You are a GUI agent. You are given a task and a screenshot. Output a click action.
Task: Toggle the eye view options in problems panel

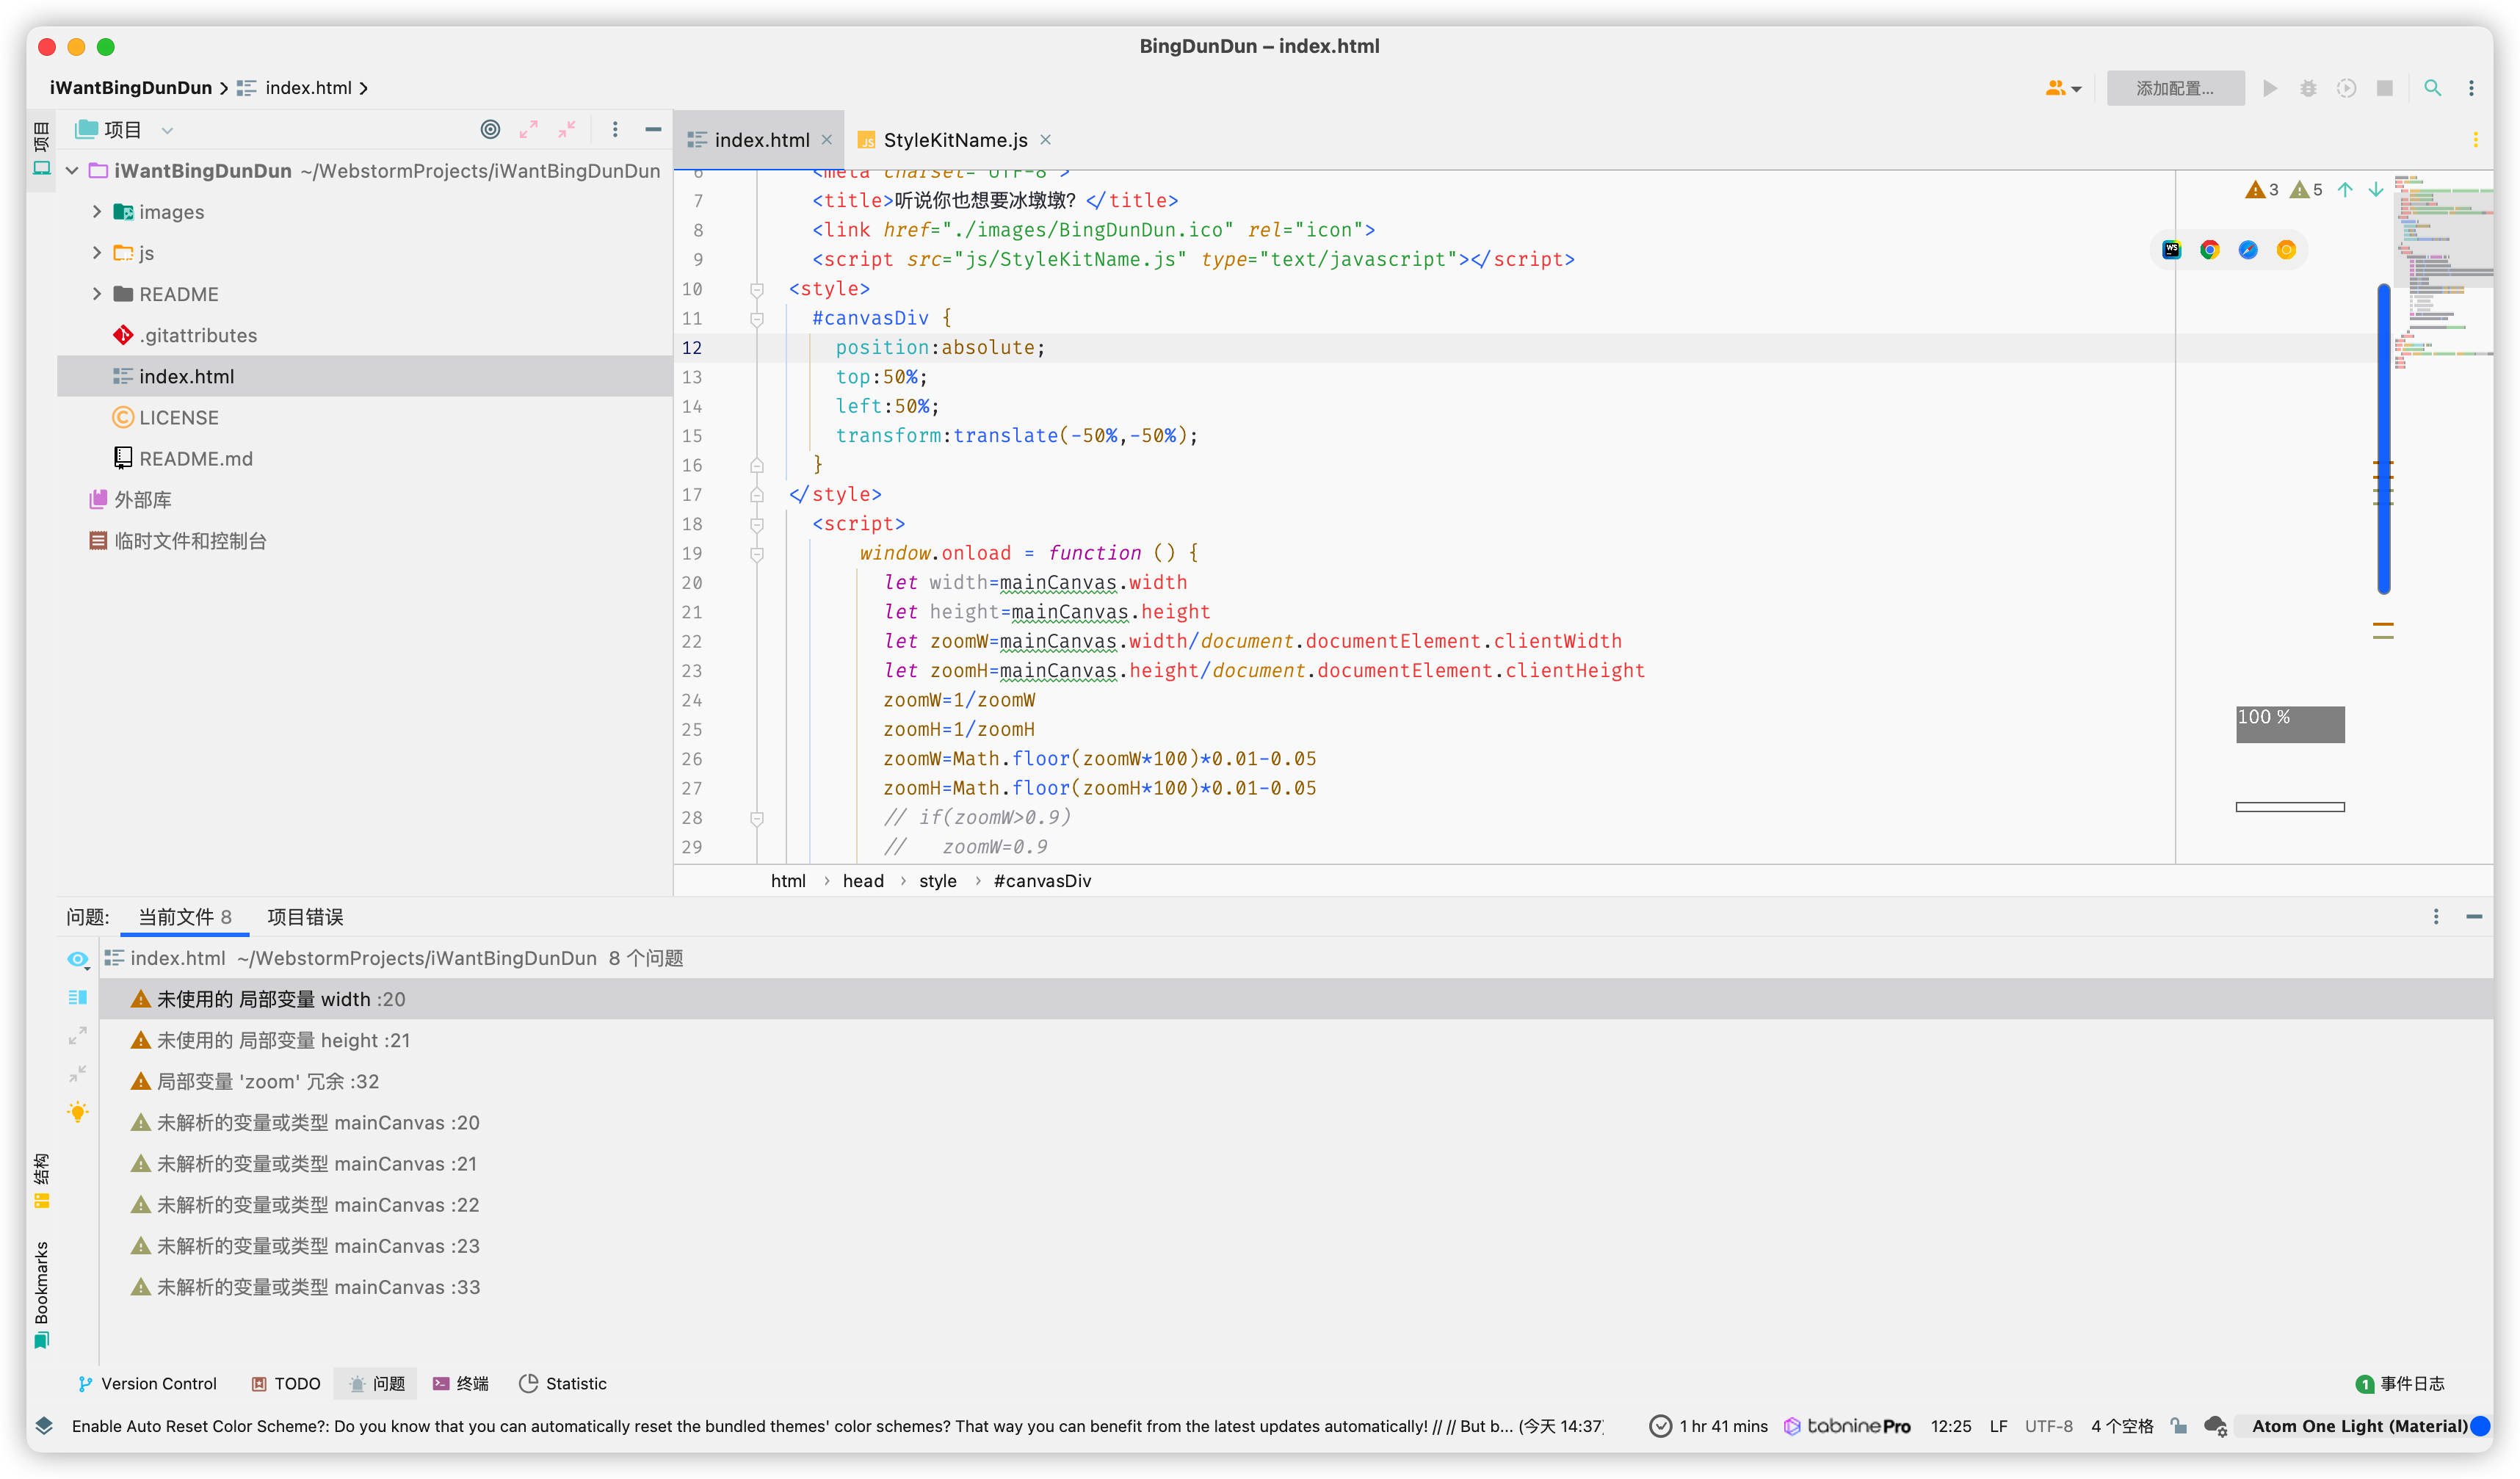pyautogui.click(x=77, y=959)
